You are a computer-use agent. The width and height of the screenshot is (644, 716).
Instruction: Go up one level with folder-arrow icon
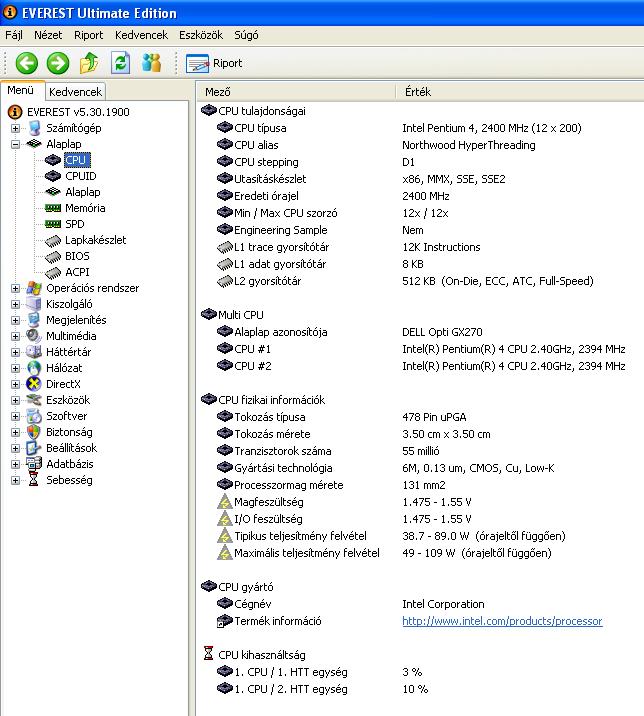(x=89, y=63)
